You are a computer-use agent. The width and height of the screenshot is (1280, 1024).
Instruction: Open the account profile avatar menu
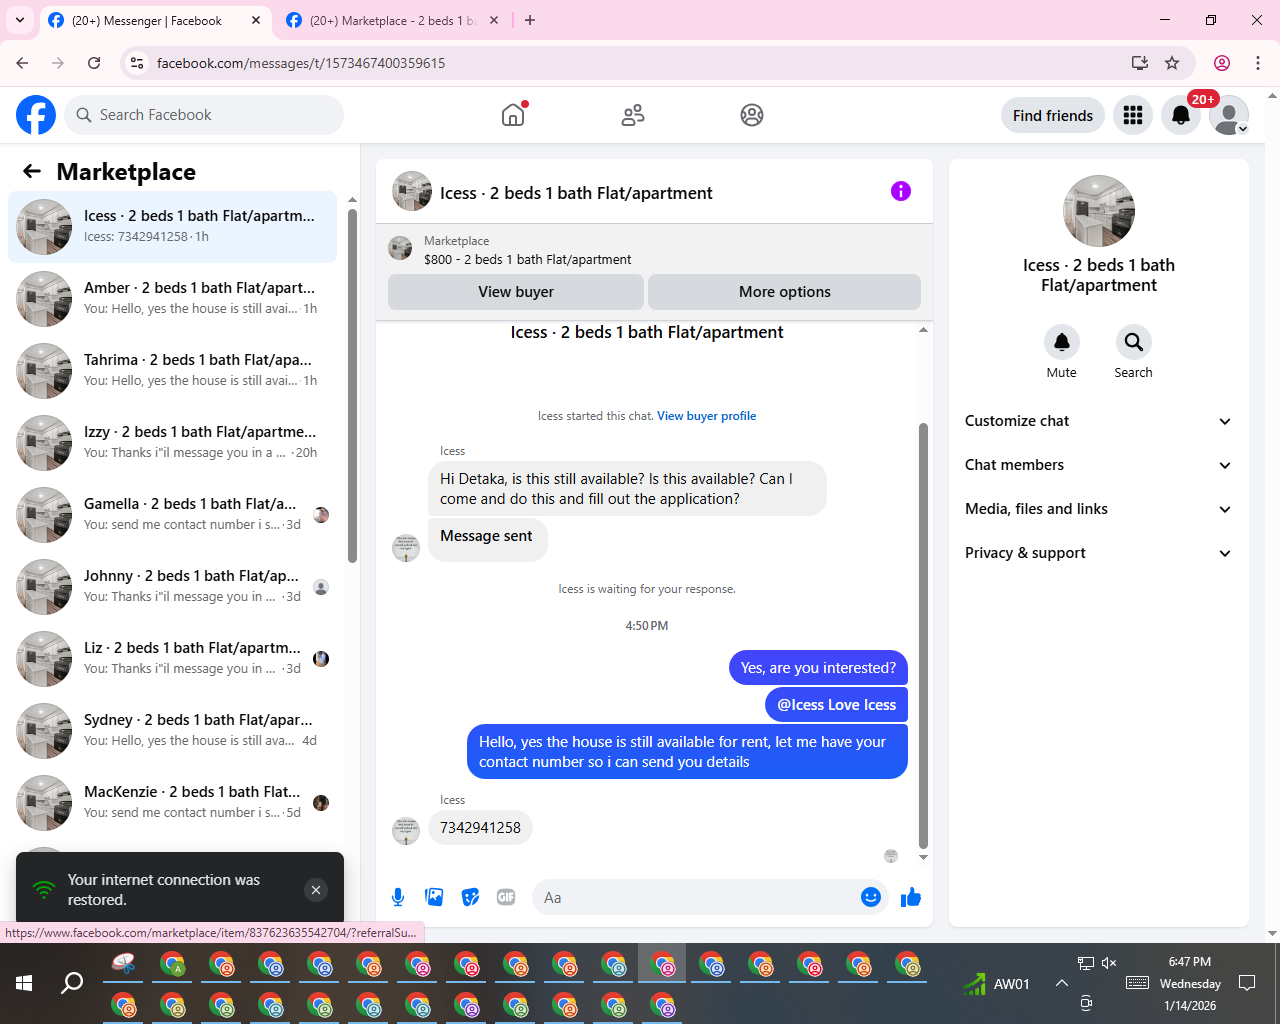click(x=1229, y=115)
